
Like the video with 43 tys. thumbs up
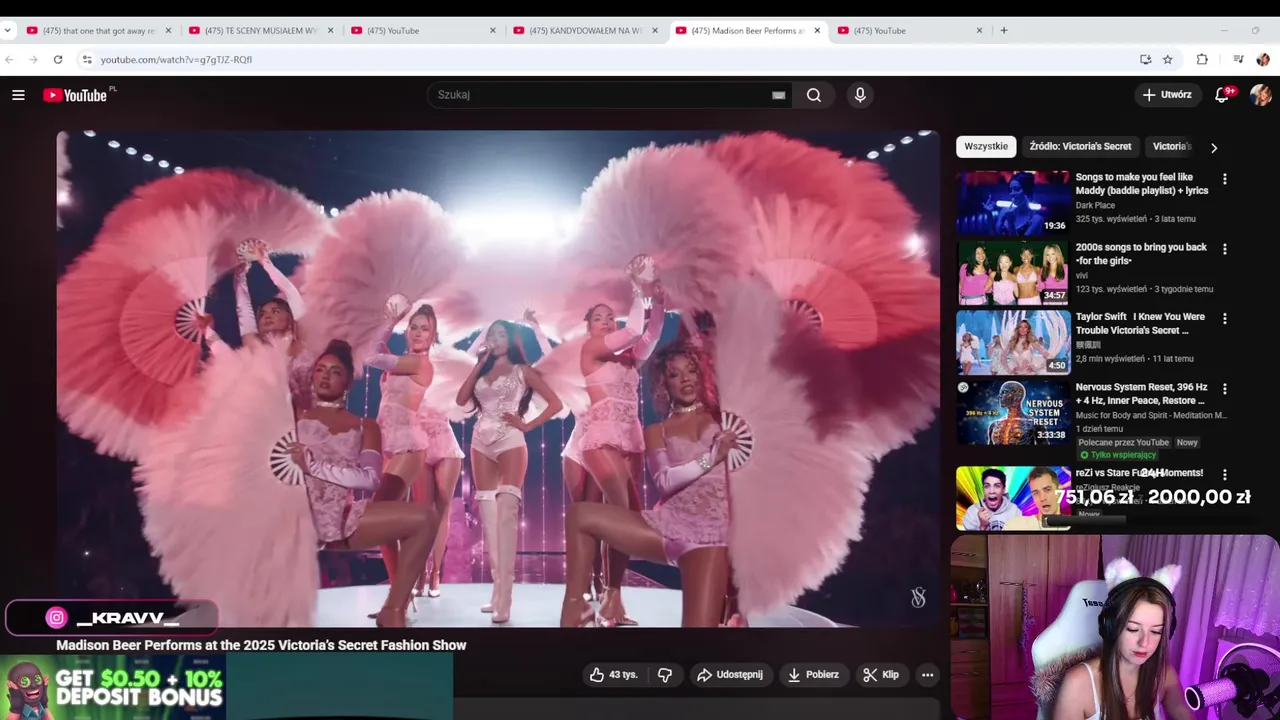point(613,675)
